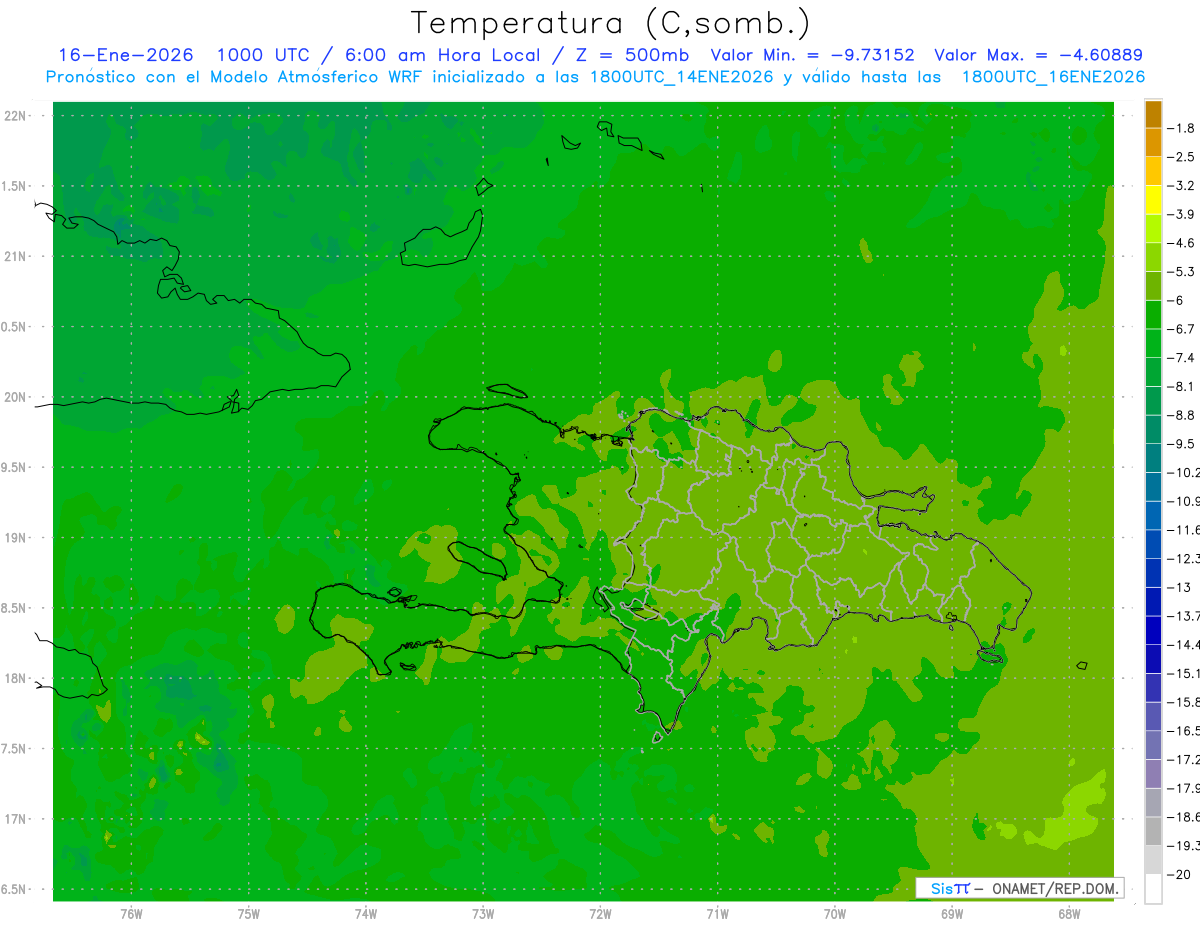
Task: Click the '-6.7' legend value
Action: click(1181, 329)
